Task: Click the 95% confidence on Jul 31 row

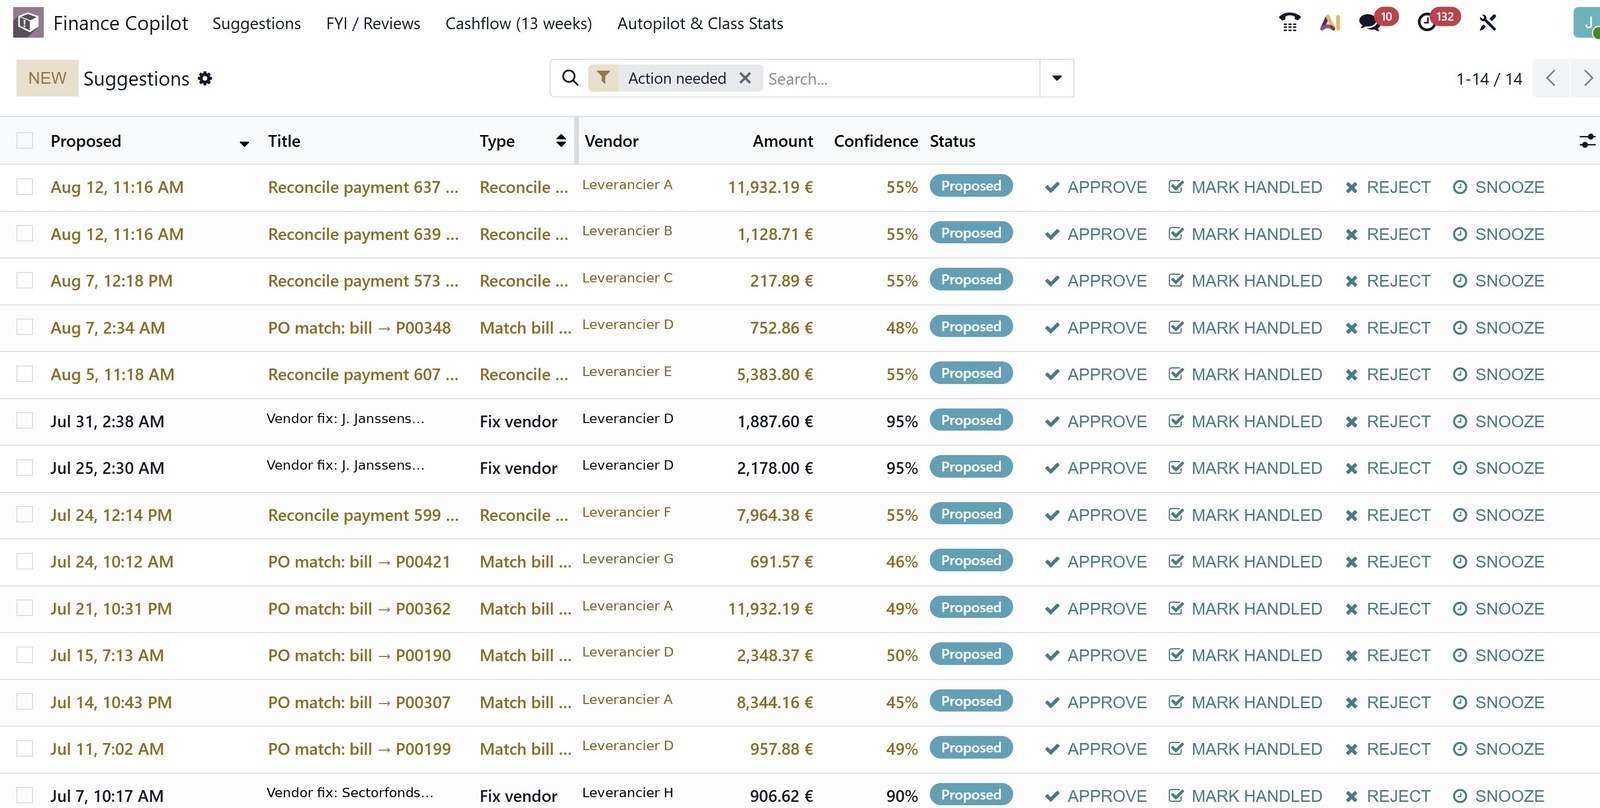Action: [902, 422]
